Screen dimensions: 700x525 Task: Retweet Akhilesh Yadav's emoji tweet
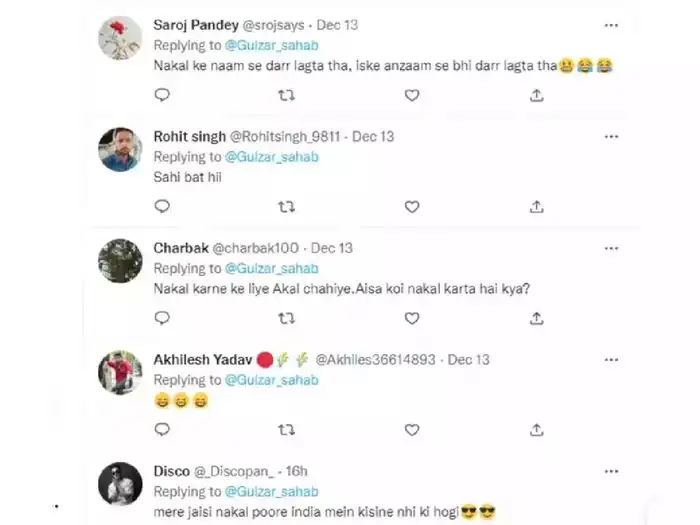pos(286,430)
